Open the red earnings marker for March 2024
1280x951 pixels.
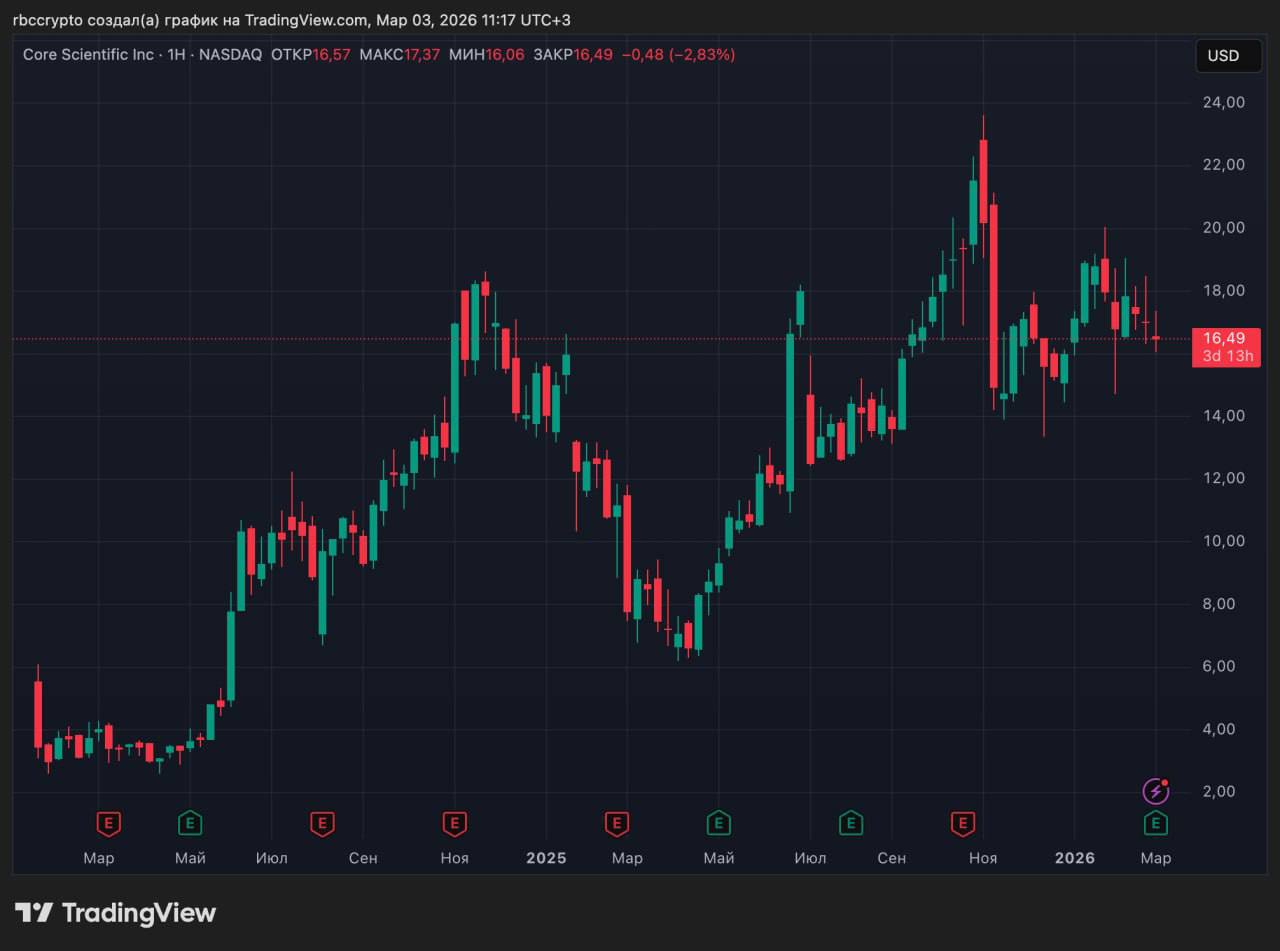pyautogui.click(x=108, y=824)
